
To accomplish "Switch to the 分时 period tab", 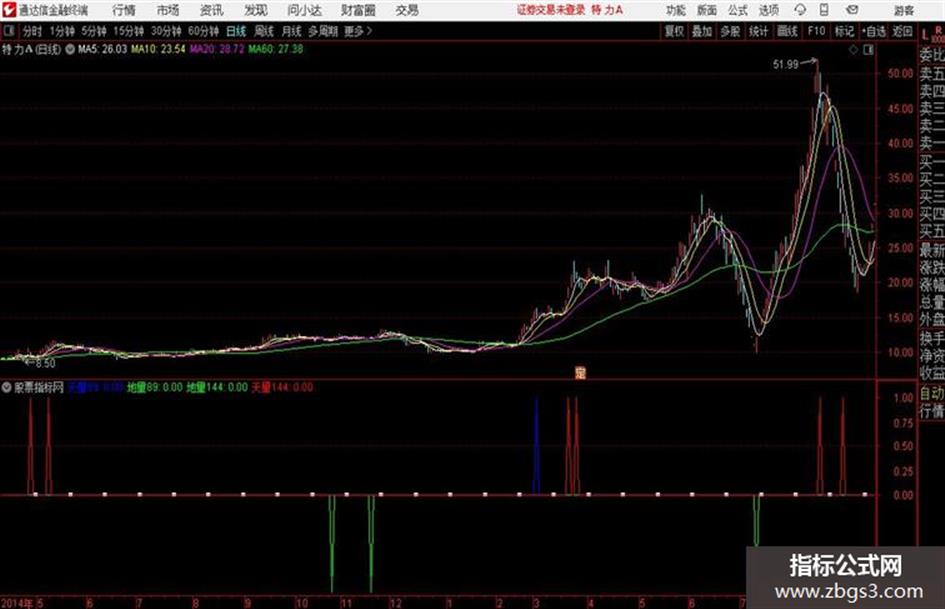I will 33,31.
